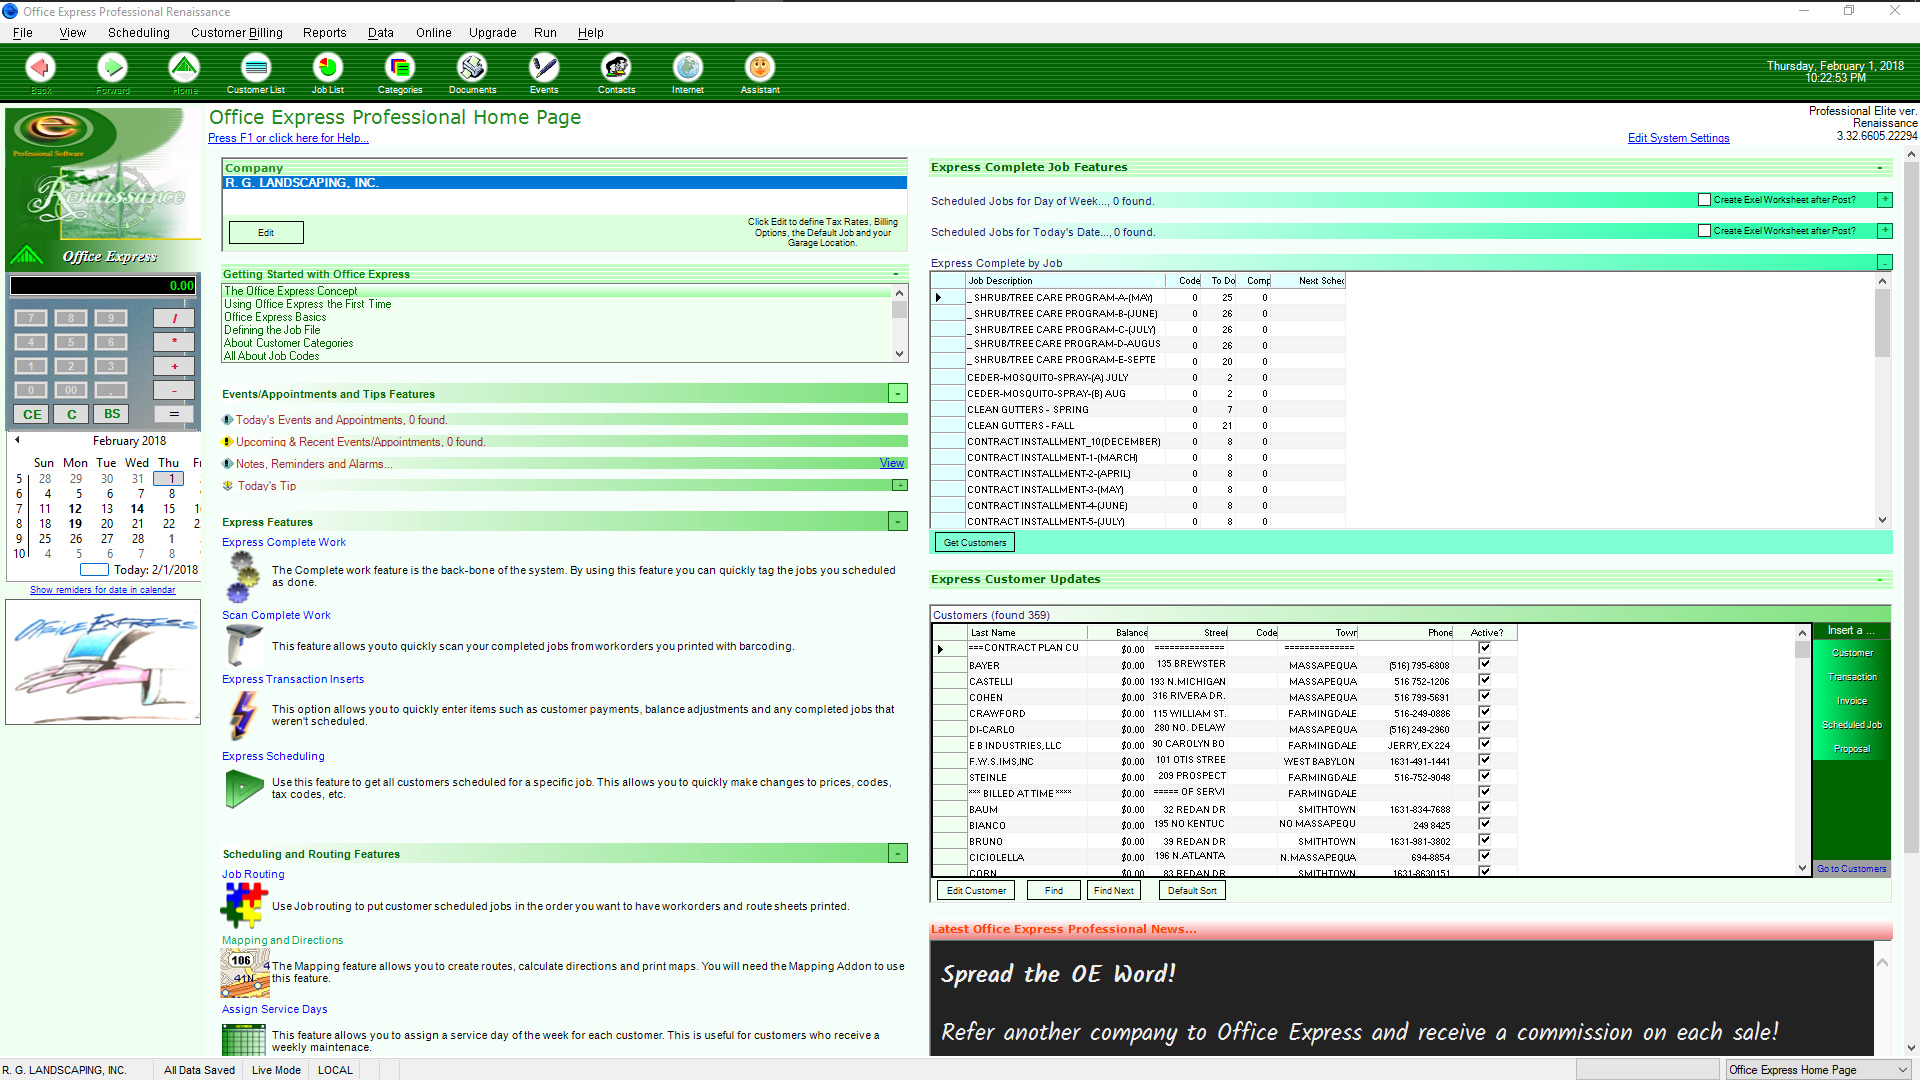This screenshot has height=1080, width=1920.
Task: Click the Today's Tip icon
Action: click(x=228, y=486)
